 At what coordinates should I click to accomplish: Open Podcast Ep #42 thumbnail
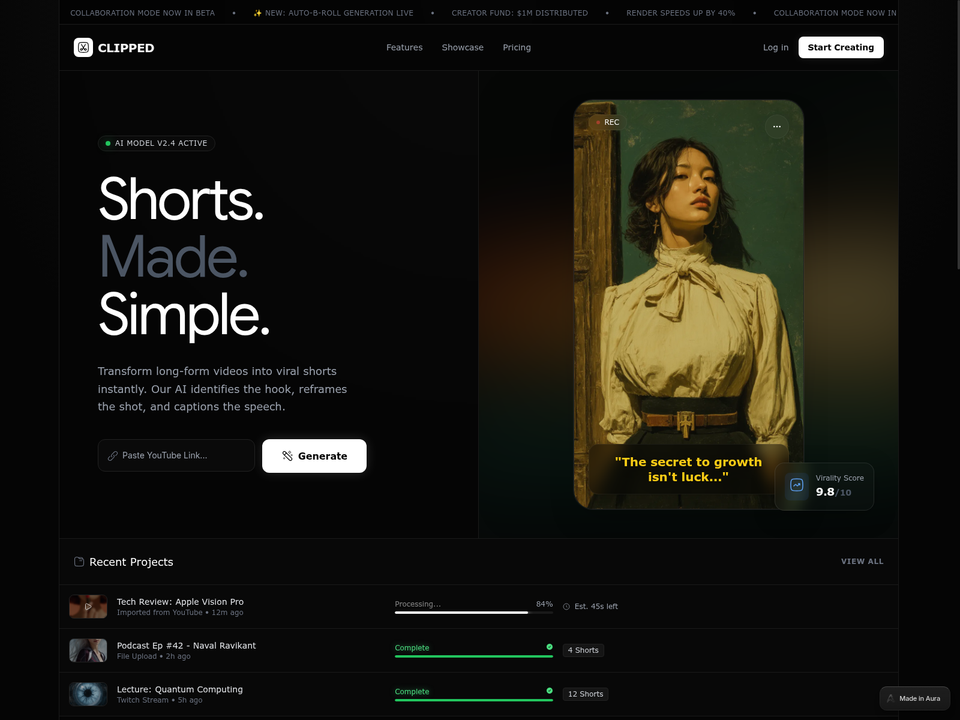88,650
